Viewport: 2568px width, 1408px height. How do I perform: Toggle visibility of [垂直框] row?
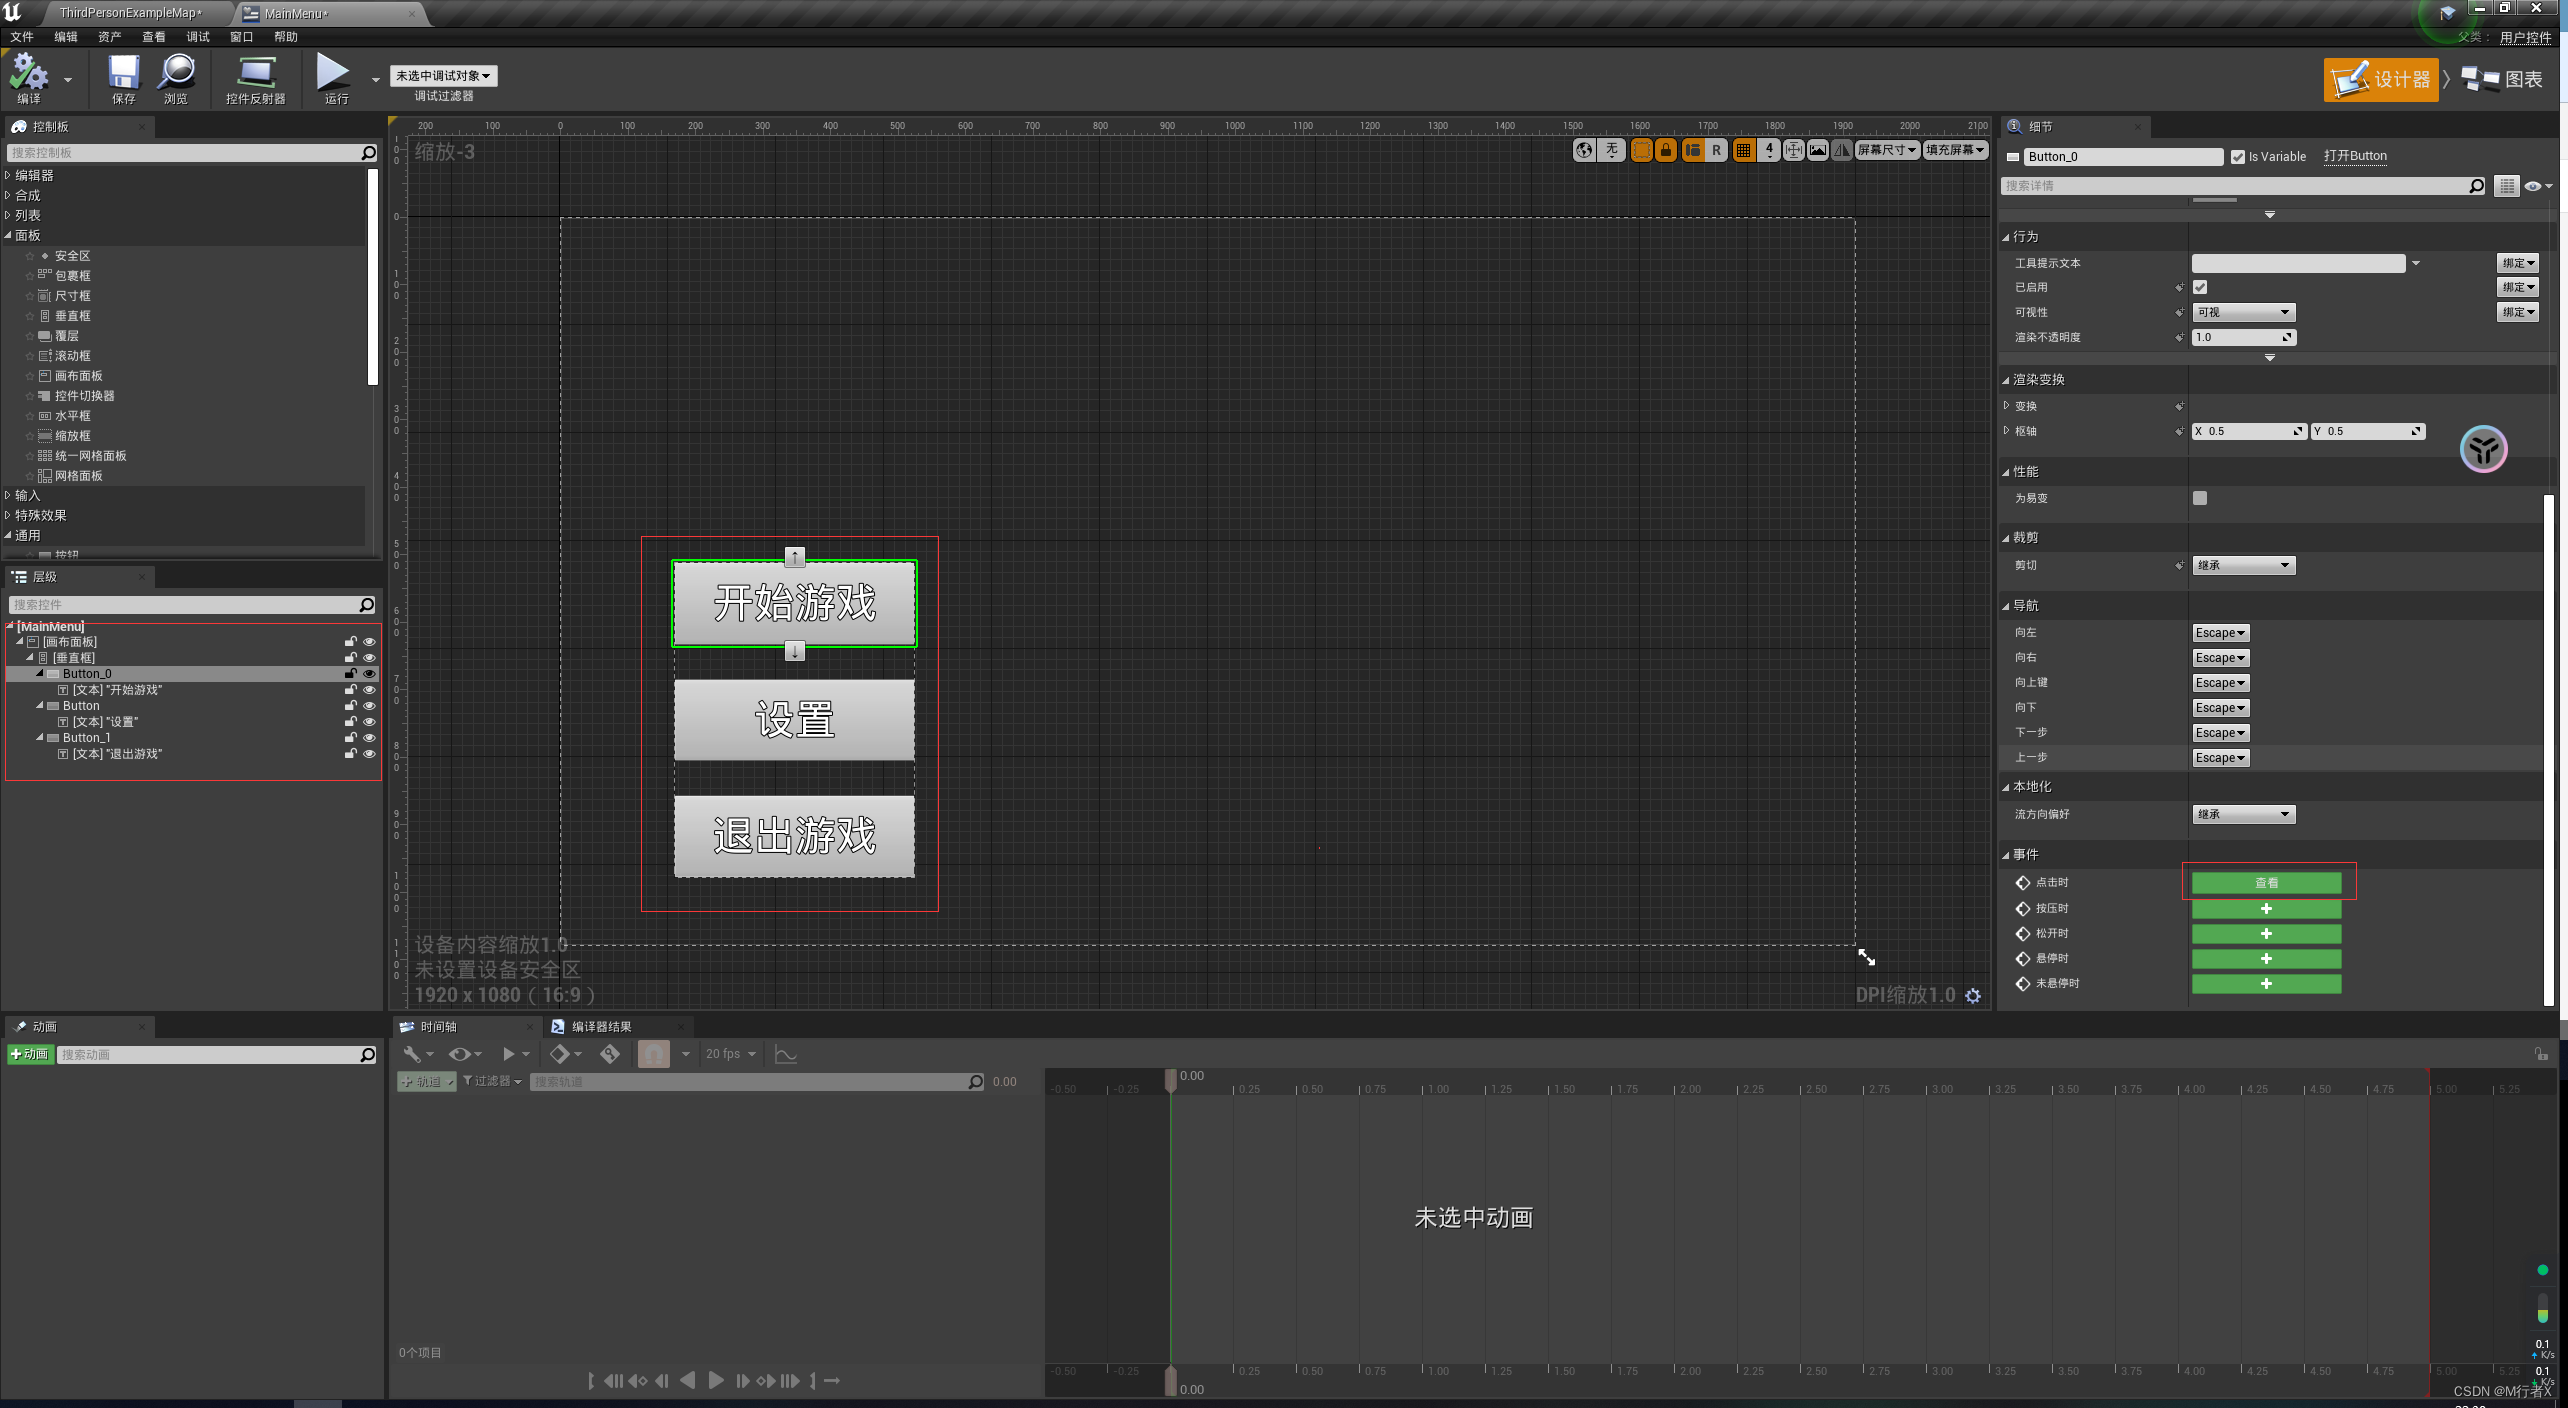tap(369, 658)
